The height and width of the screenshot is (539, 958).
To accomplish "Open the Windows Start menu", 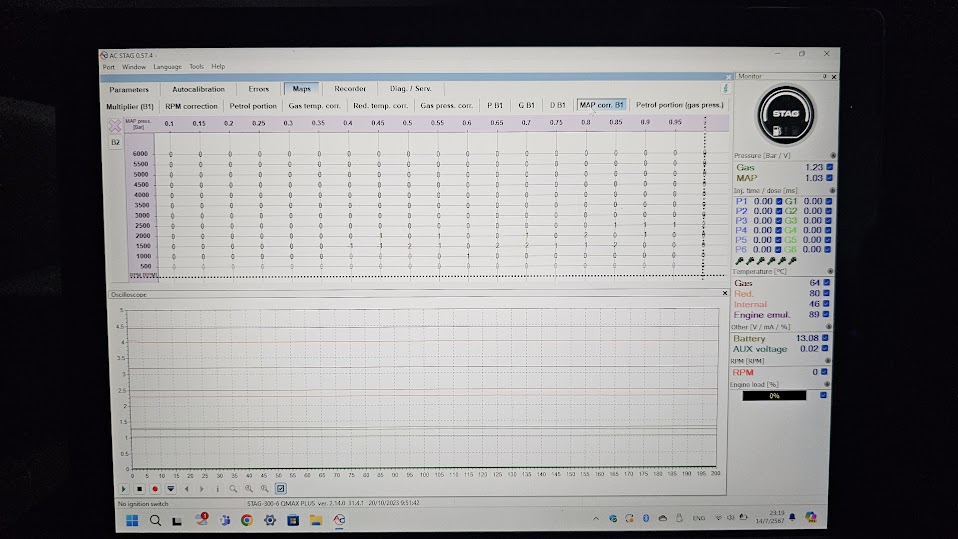I will [x=132, y=520].
